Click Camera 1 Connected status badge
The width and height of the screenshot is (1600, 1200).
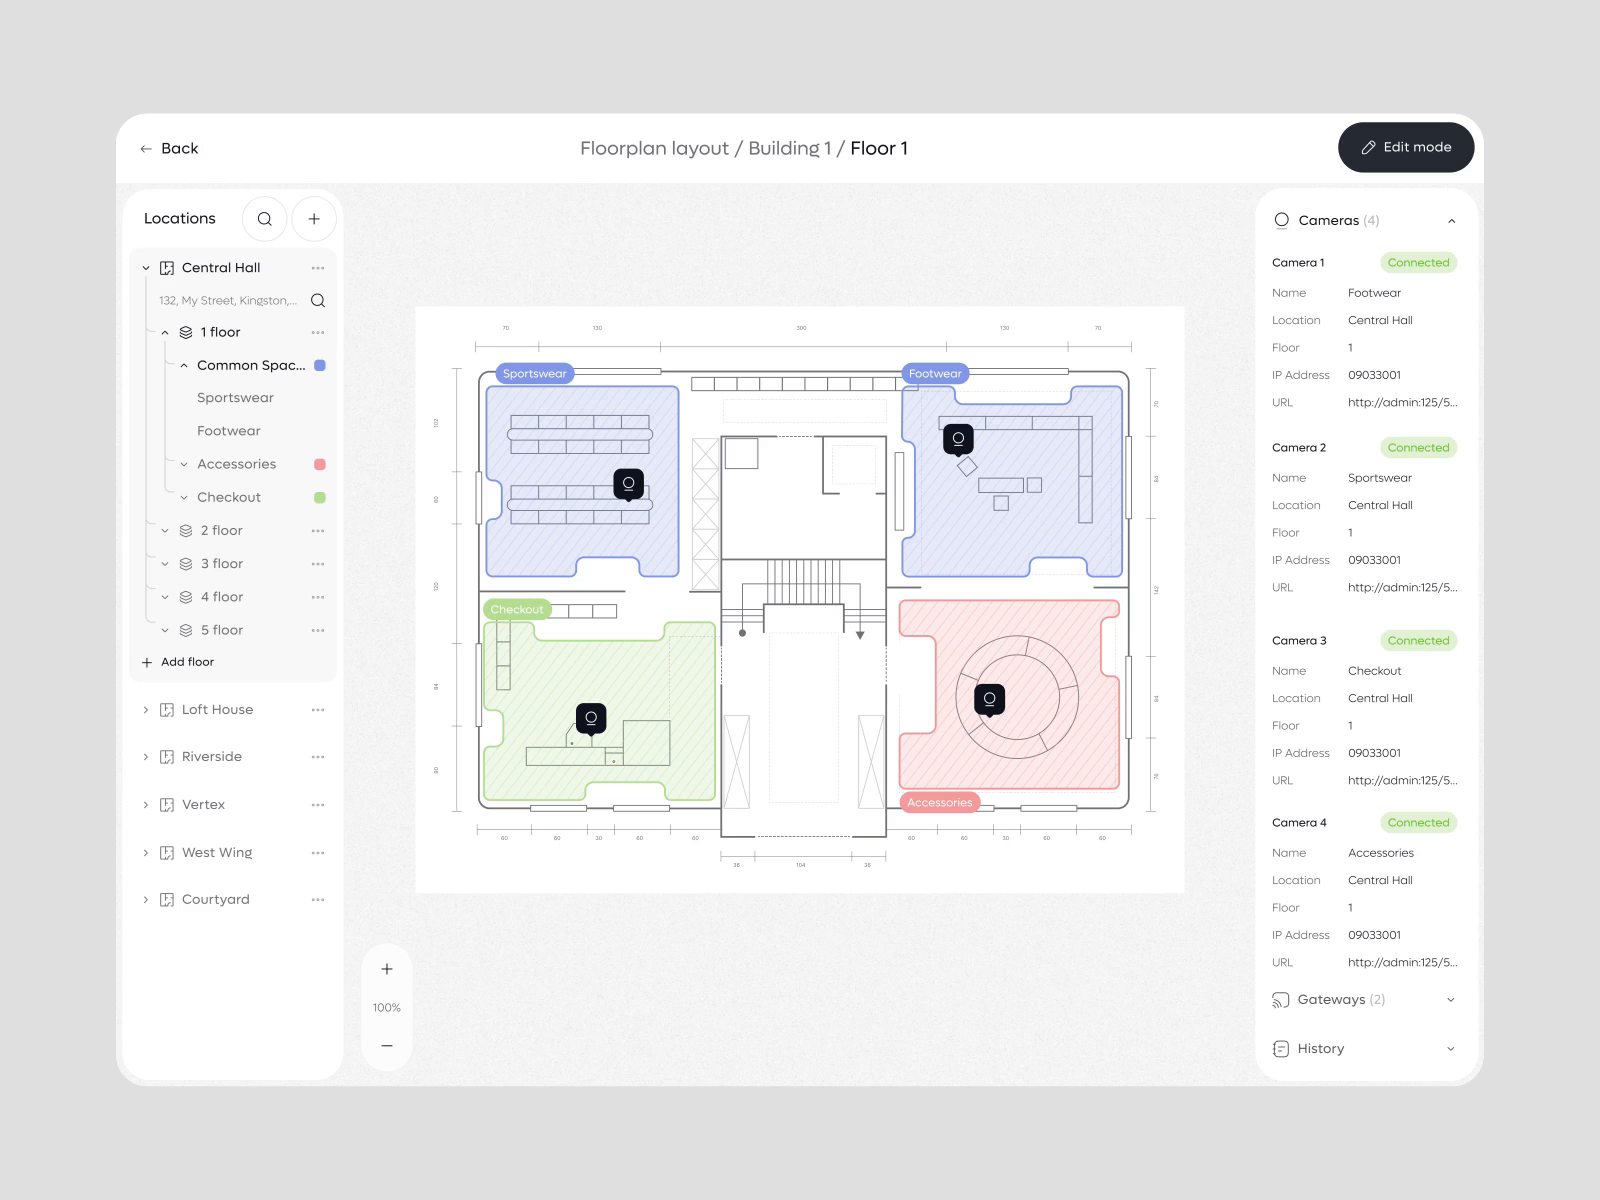(x=1418, y=263)
